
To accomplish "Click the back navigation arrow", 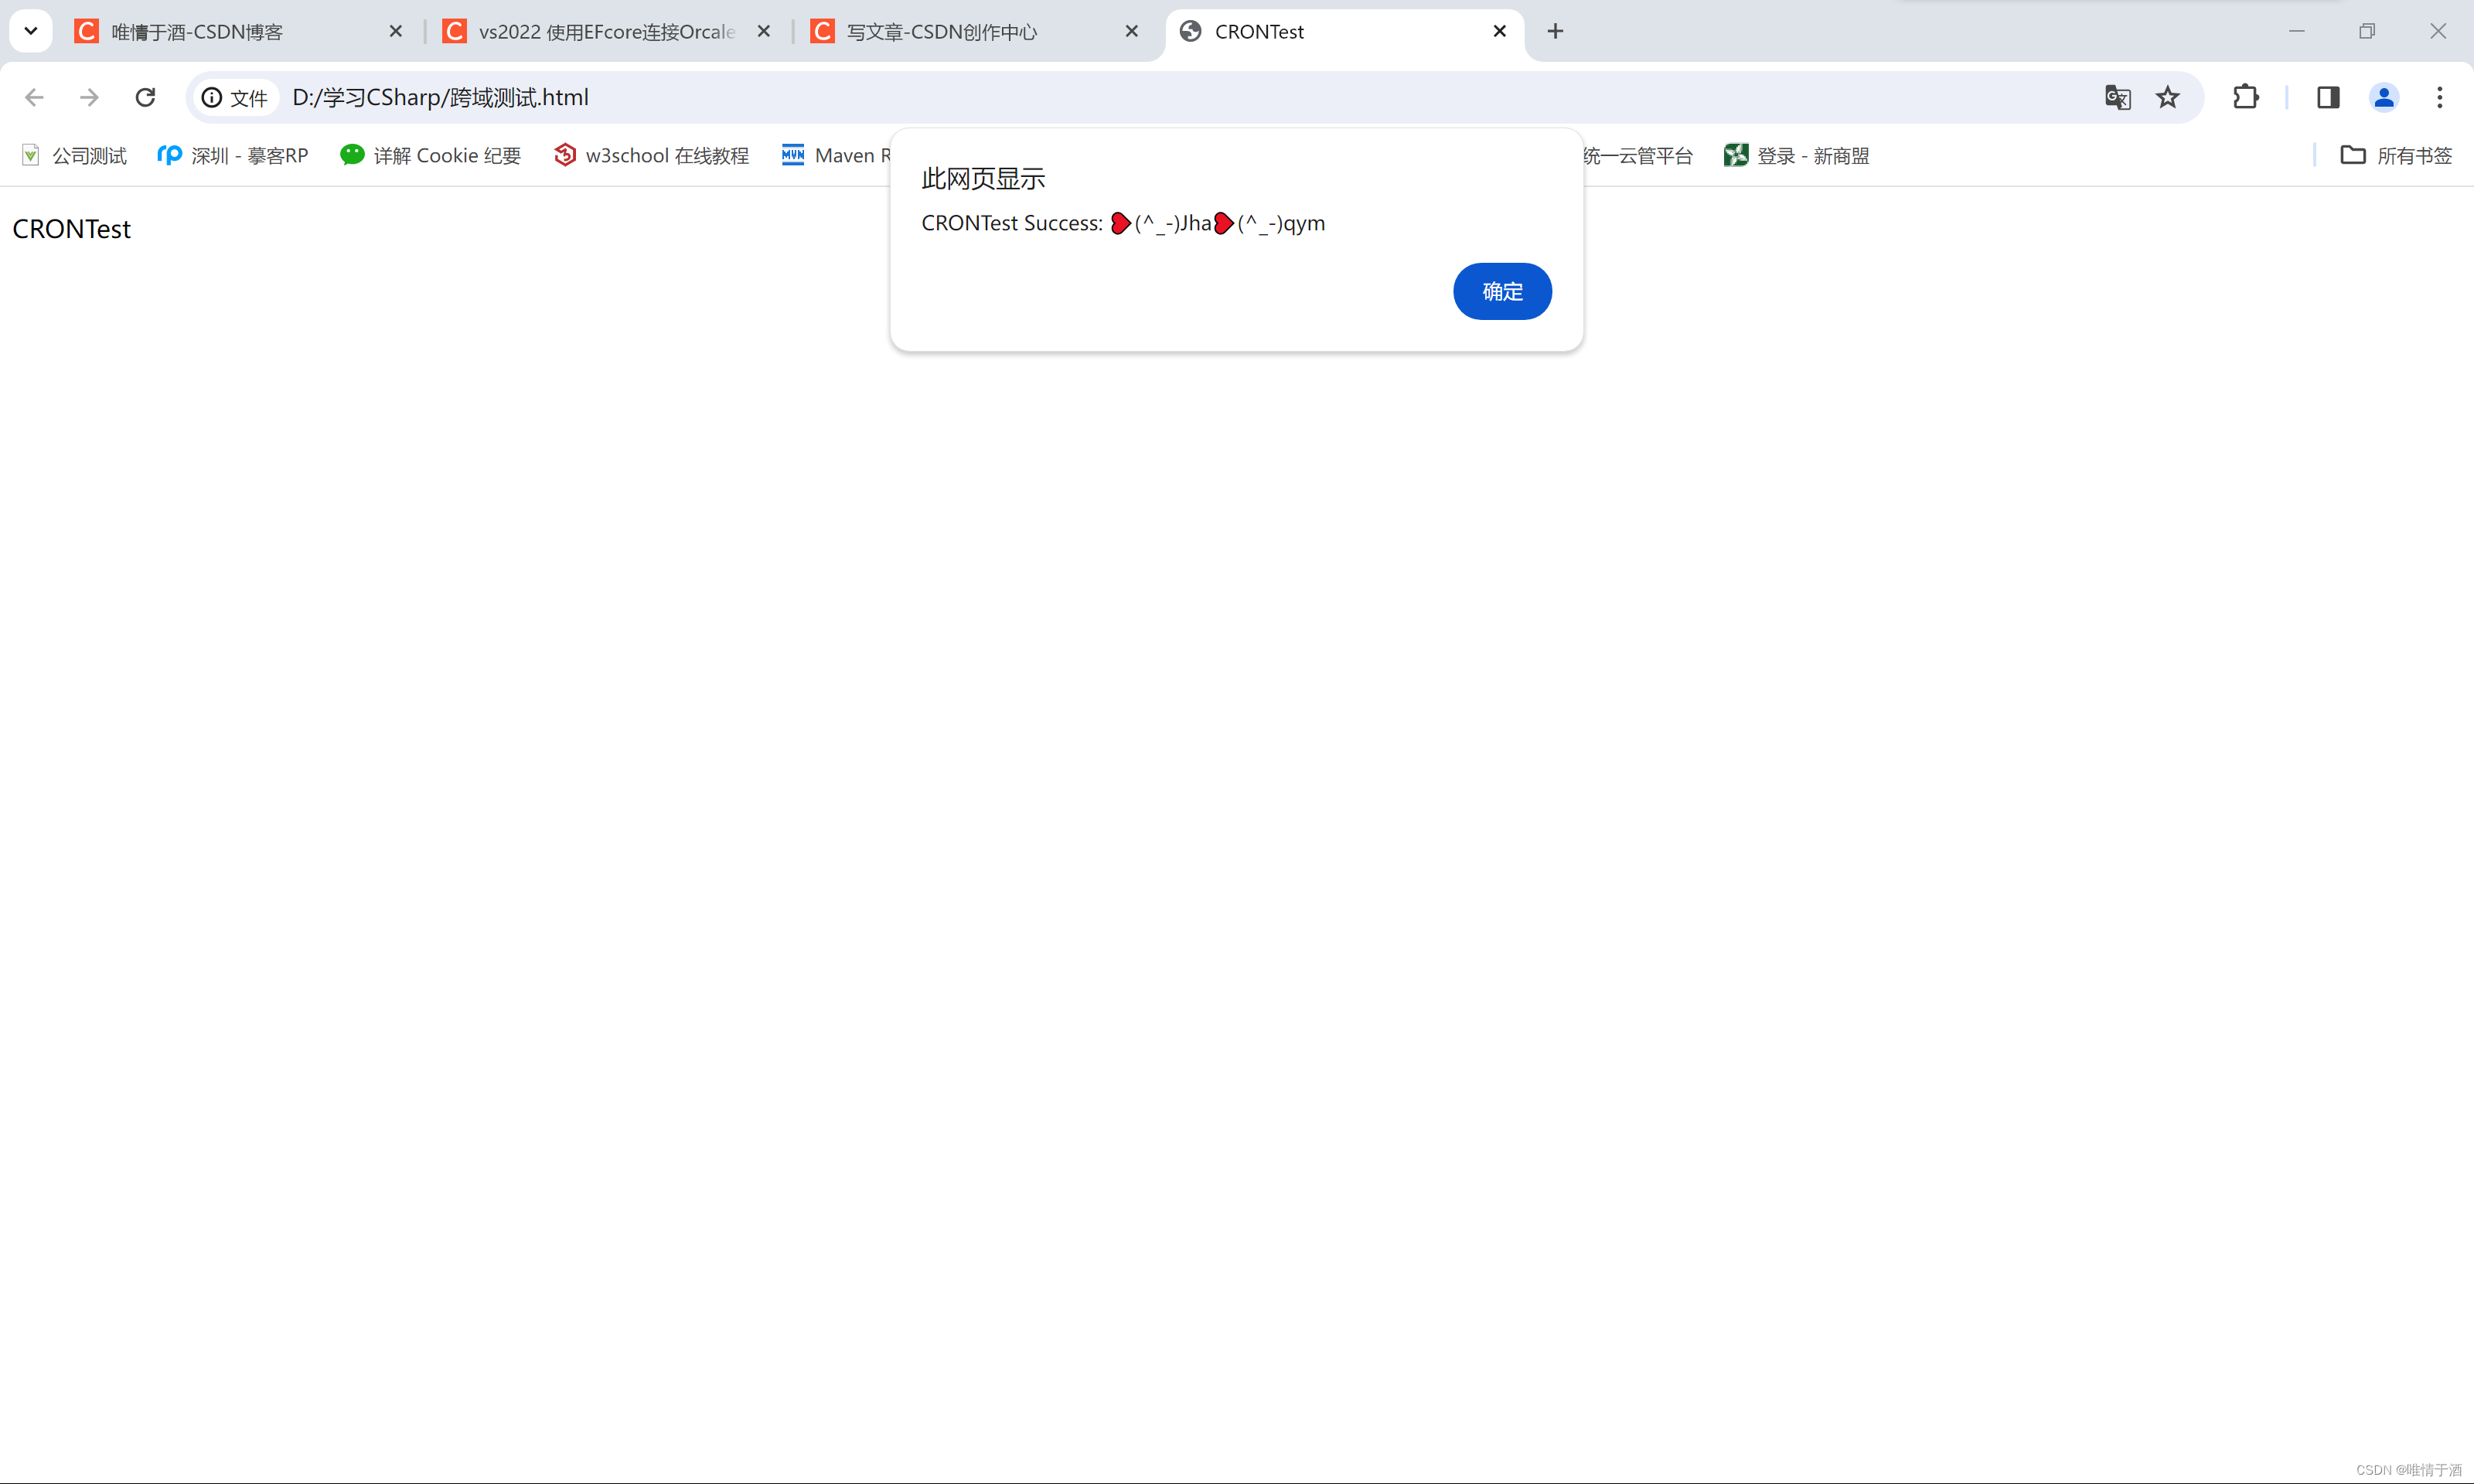I will (34, 97).
